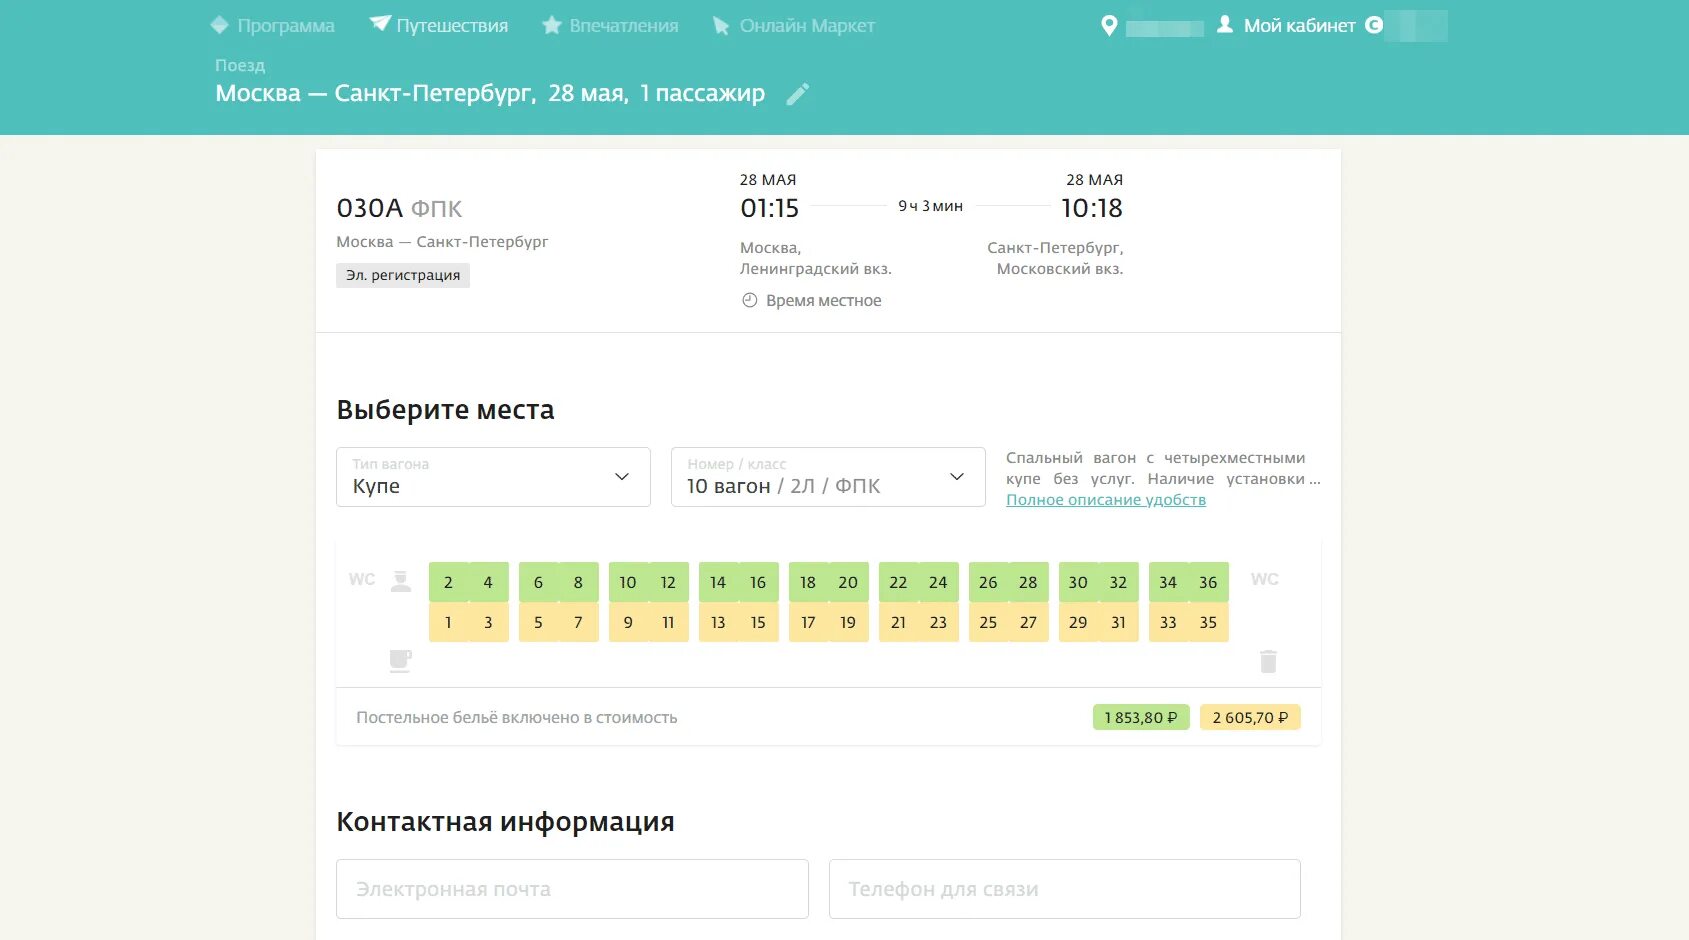Select lower seat 29
Viewport: 1689px width, 940px height.
tap(1078, 622)
